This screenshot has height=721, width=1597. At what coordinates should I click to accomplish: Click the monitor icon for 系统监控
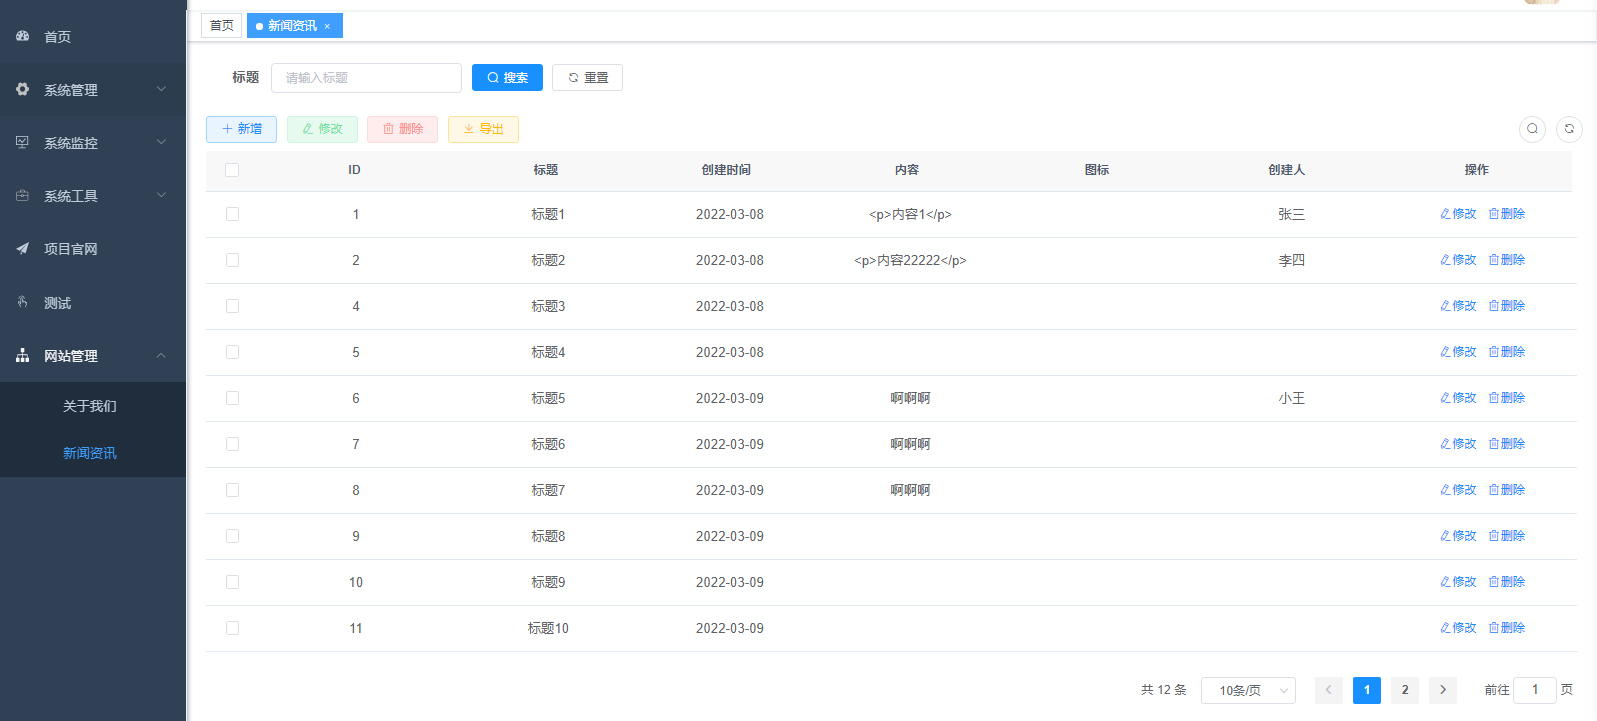tap(22, 142)
